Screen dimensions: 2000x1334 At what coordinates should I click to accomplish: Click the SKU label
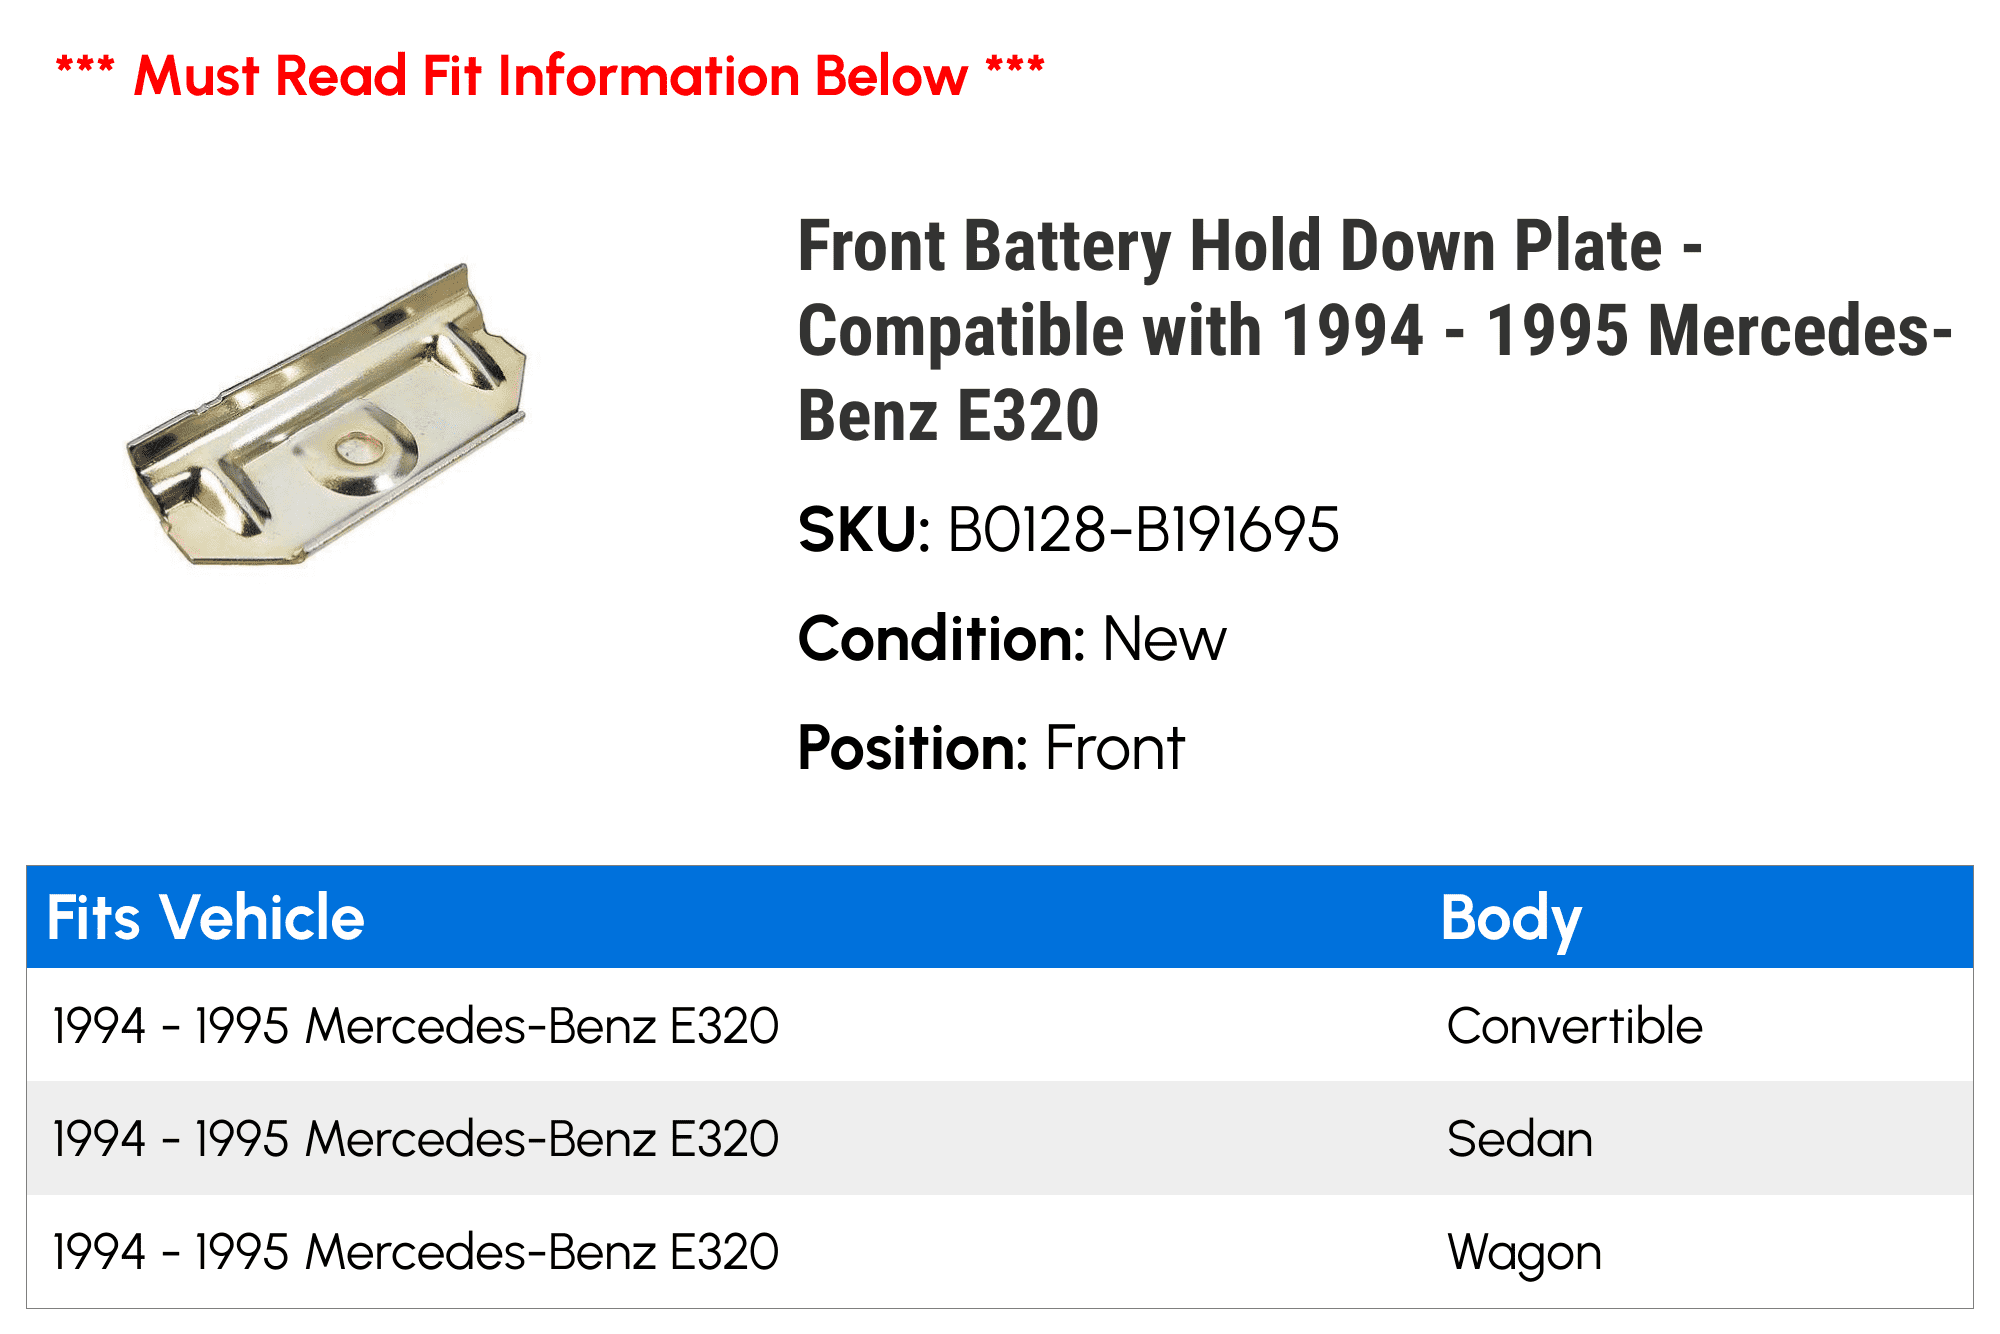[865, 530]
